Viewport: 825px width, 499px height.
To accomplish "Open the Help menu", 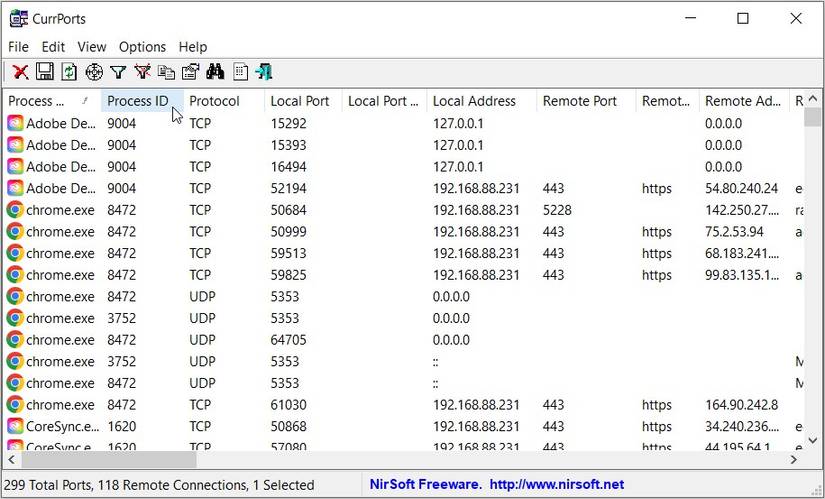I will coord(193,47).
